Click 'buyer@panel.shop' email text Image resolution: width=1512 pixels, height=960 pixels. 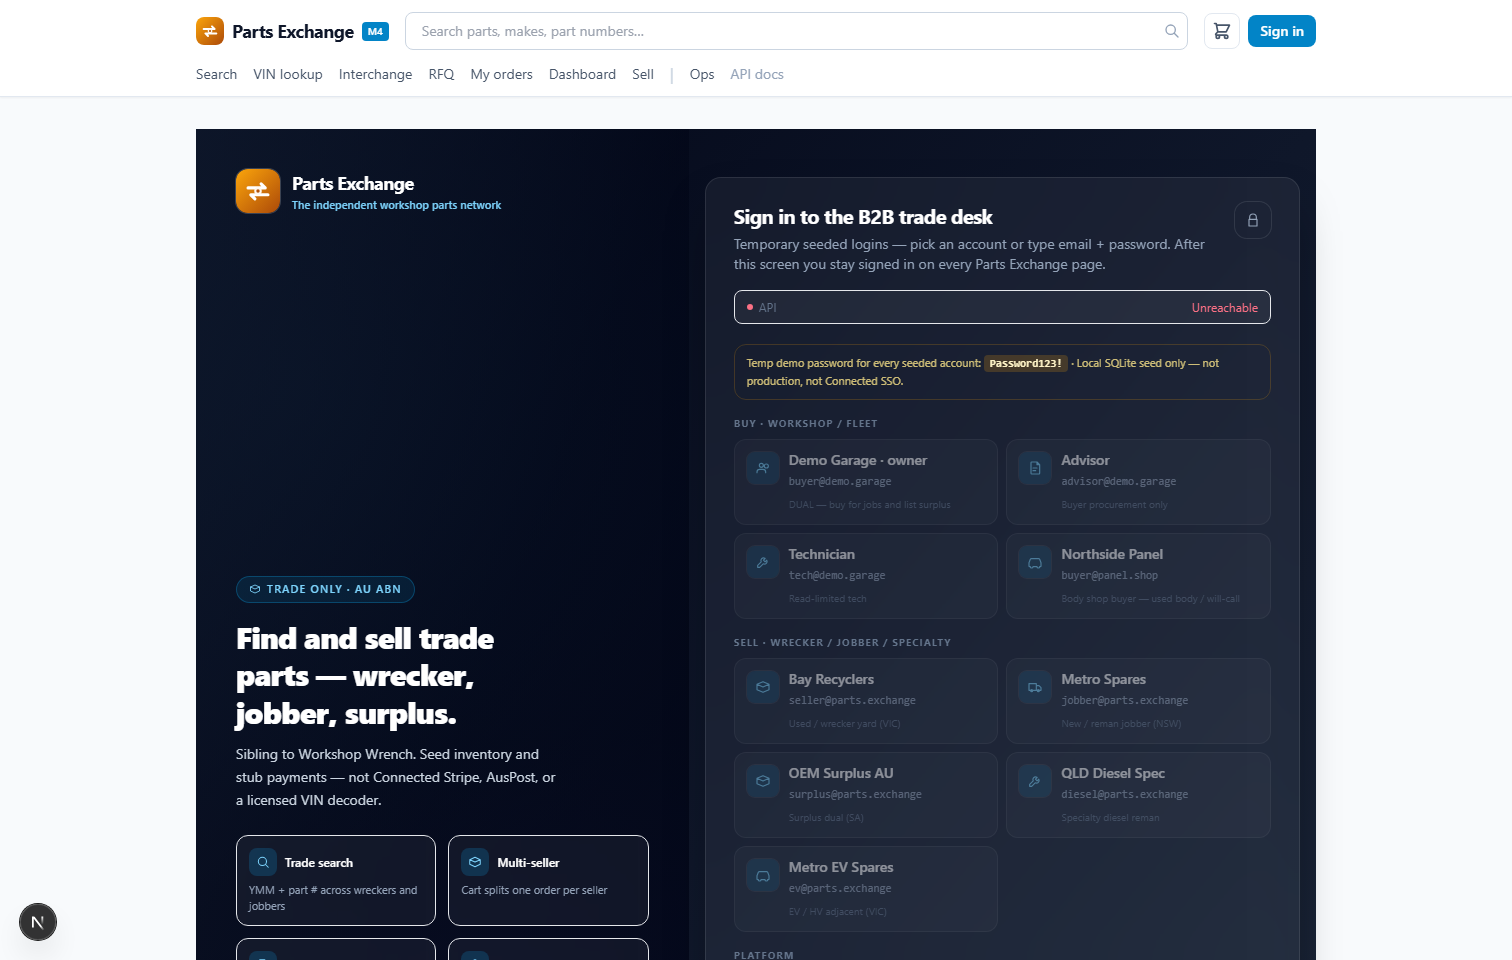click(x=1109, y=575)
